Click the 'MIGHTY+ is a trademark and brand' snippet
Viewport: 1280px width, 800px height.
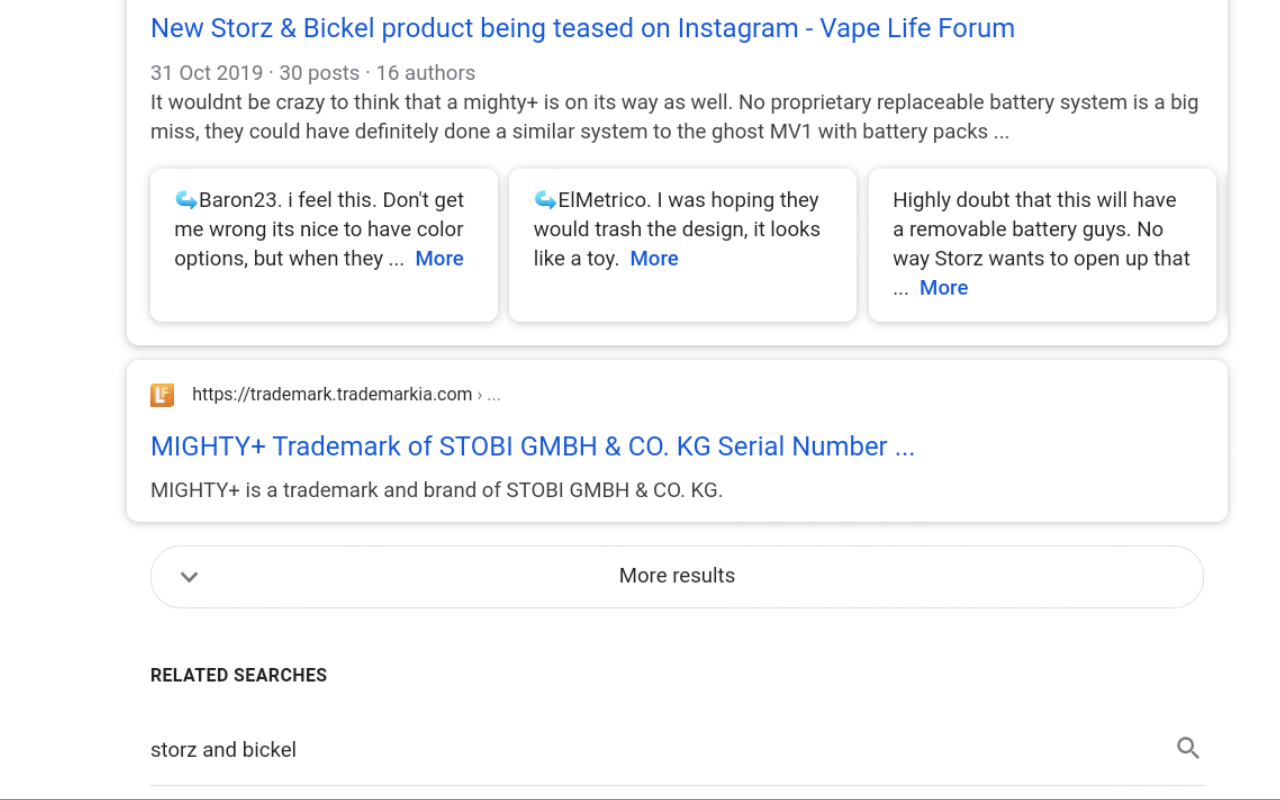pos(436,490)
